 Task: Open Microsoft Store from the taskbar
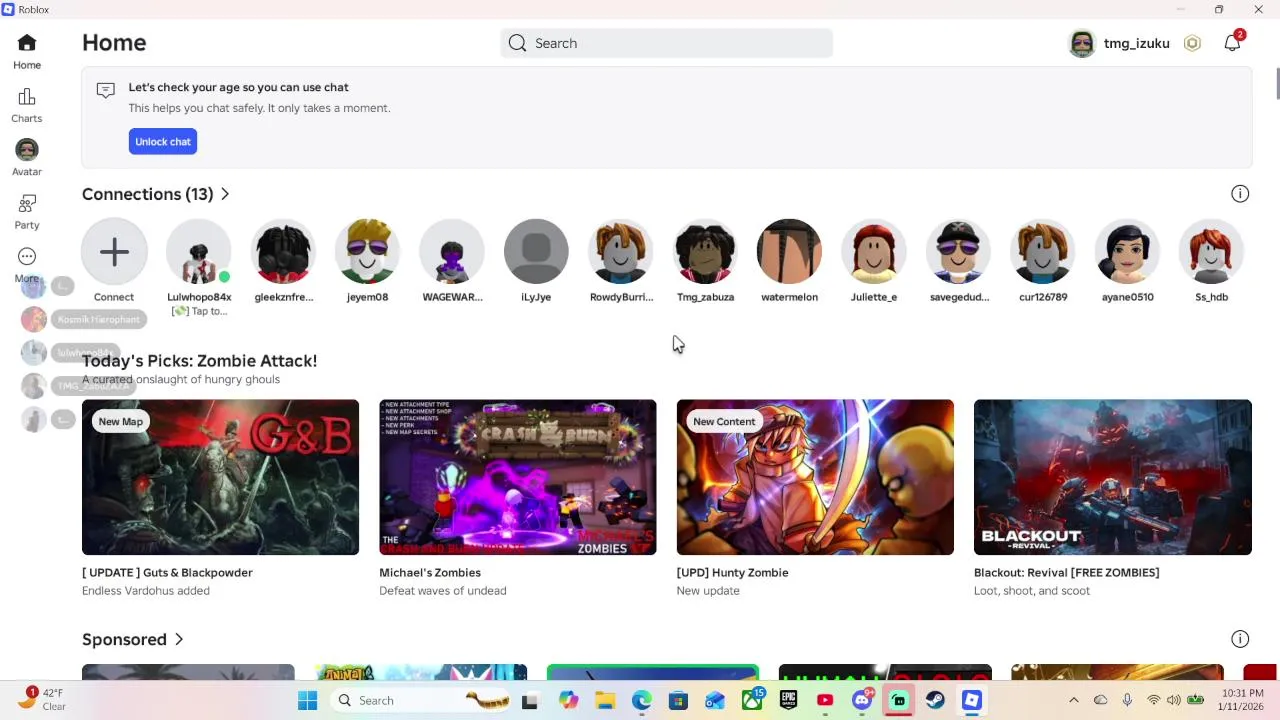click(x=678, y=701)
